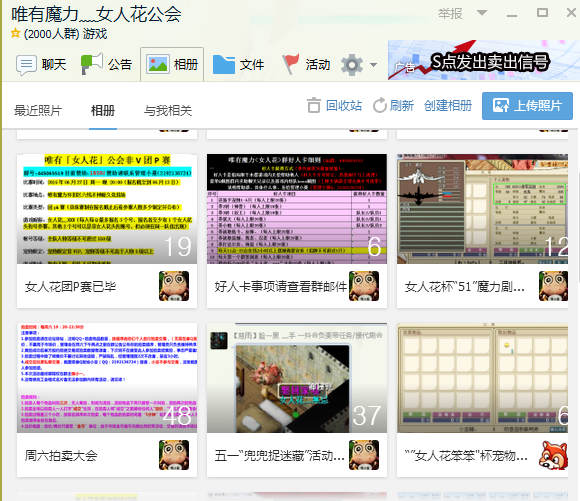Click the circular refresh arrow icon
The image size is (580, 501).
point(380,105)
